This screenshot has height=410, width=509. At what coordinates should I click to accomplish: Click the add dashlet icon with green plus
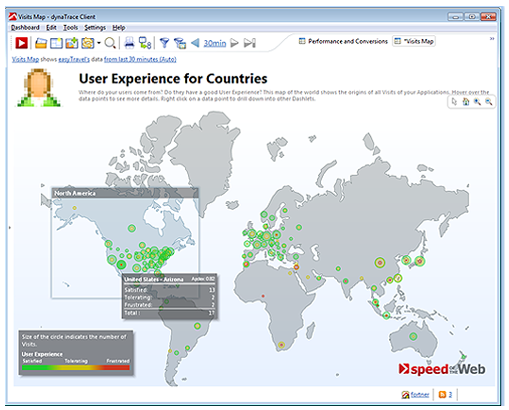71,43
